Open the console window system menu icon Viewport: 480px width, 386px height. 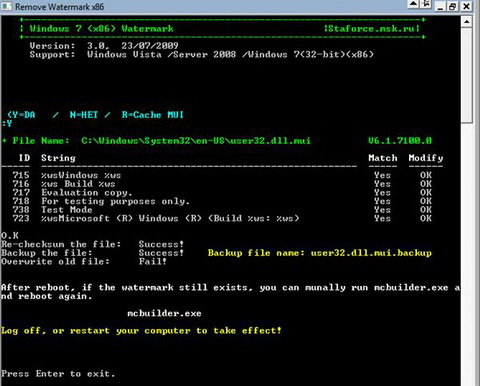6,6
